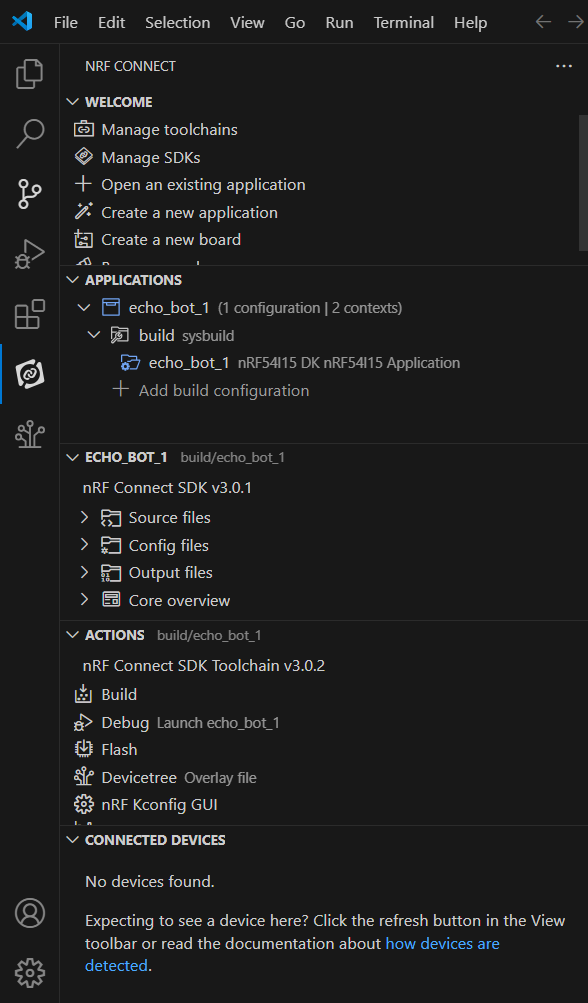Open the Explorer view in activity bar
Viewport: 588px width, 1003px height.
(x=29, y=74)
